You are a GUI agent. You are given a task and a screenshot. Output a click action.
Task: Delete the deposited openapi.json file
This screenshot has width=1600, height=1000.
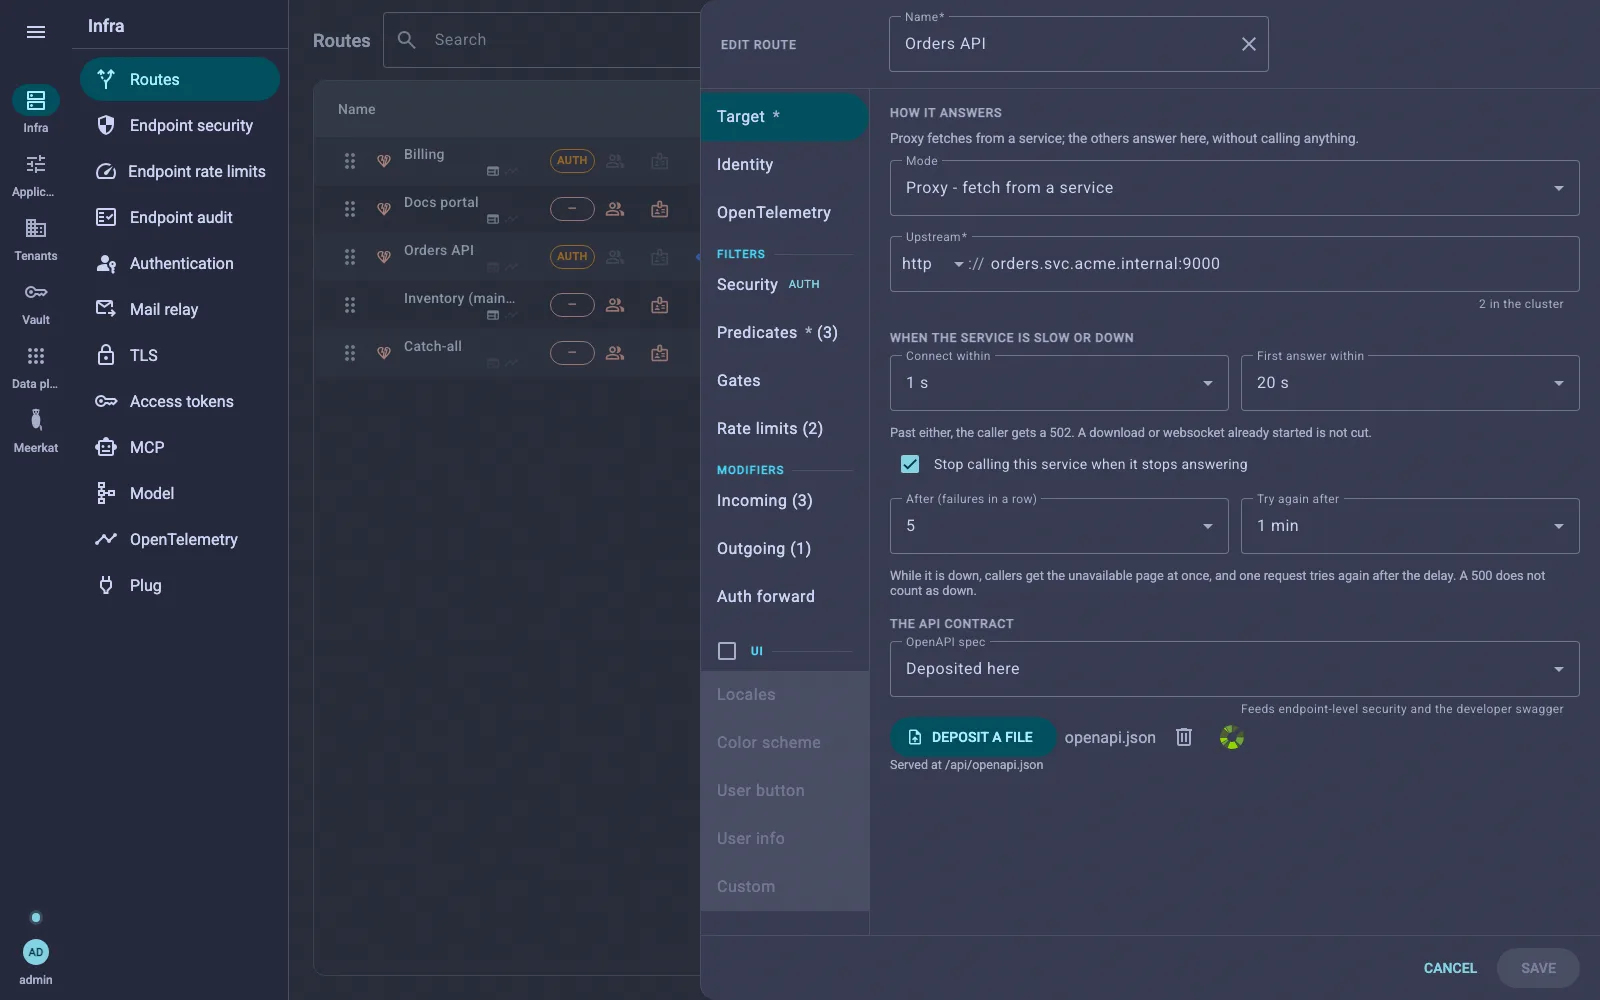pyautogui.click(x=1184, y=737)
